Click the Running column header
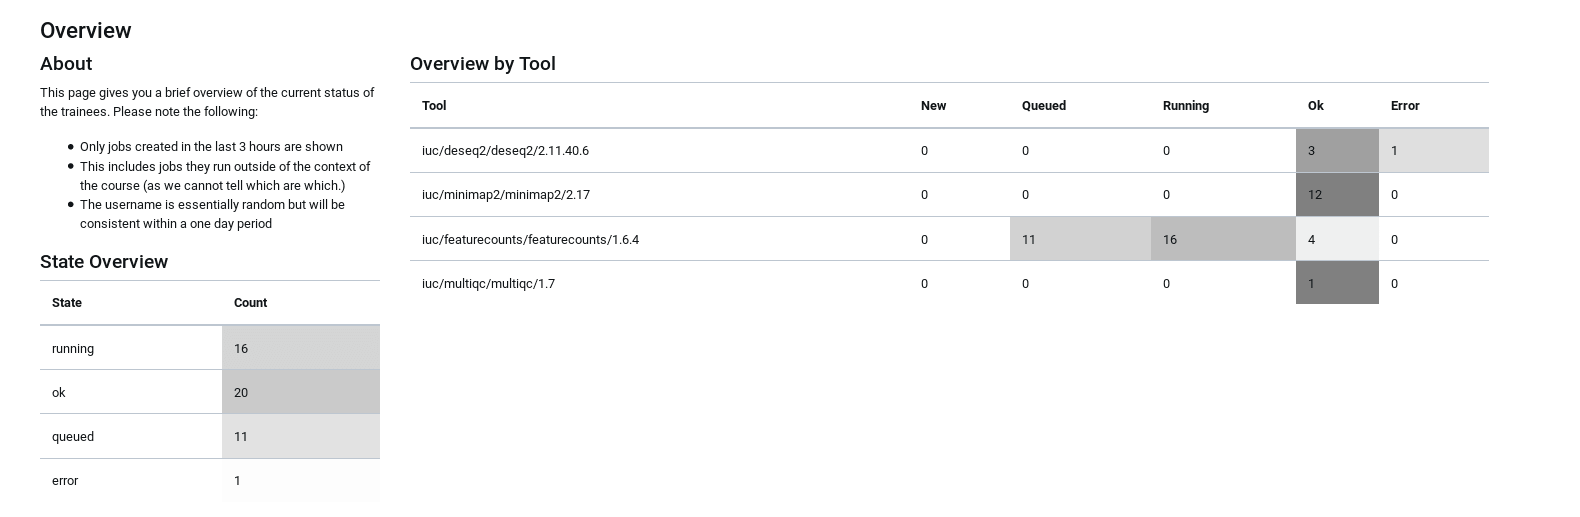 [x=1185, y=106]
